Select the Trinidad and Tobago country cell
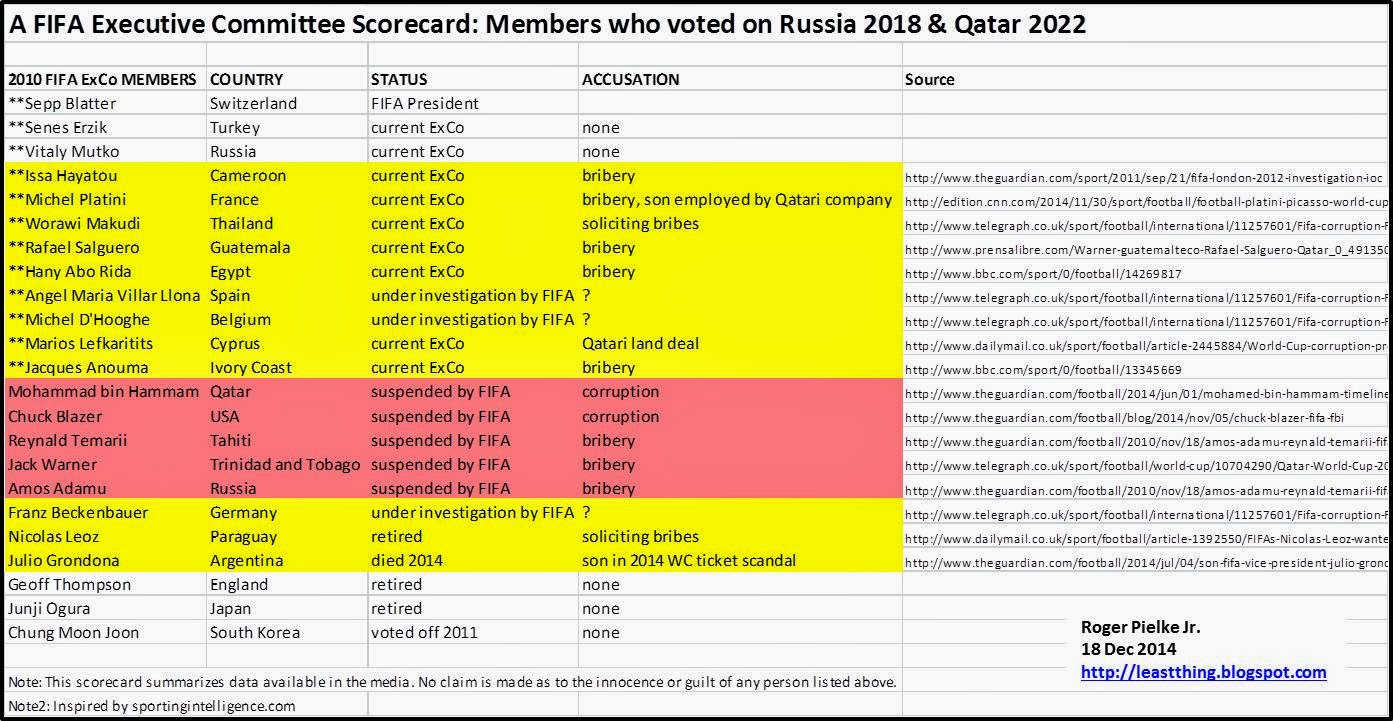 tap(286, 464)
